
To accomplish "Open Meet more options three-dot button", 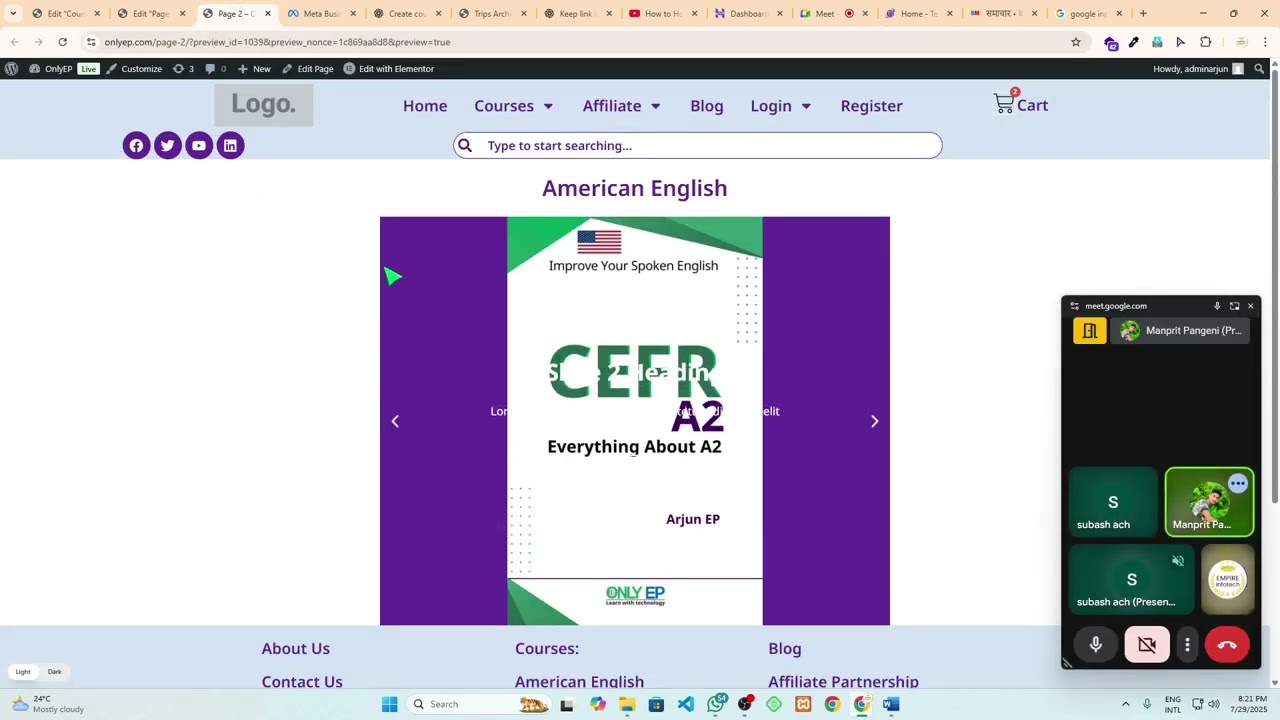I will coord(1187,645).
